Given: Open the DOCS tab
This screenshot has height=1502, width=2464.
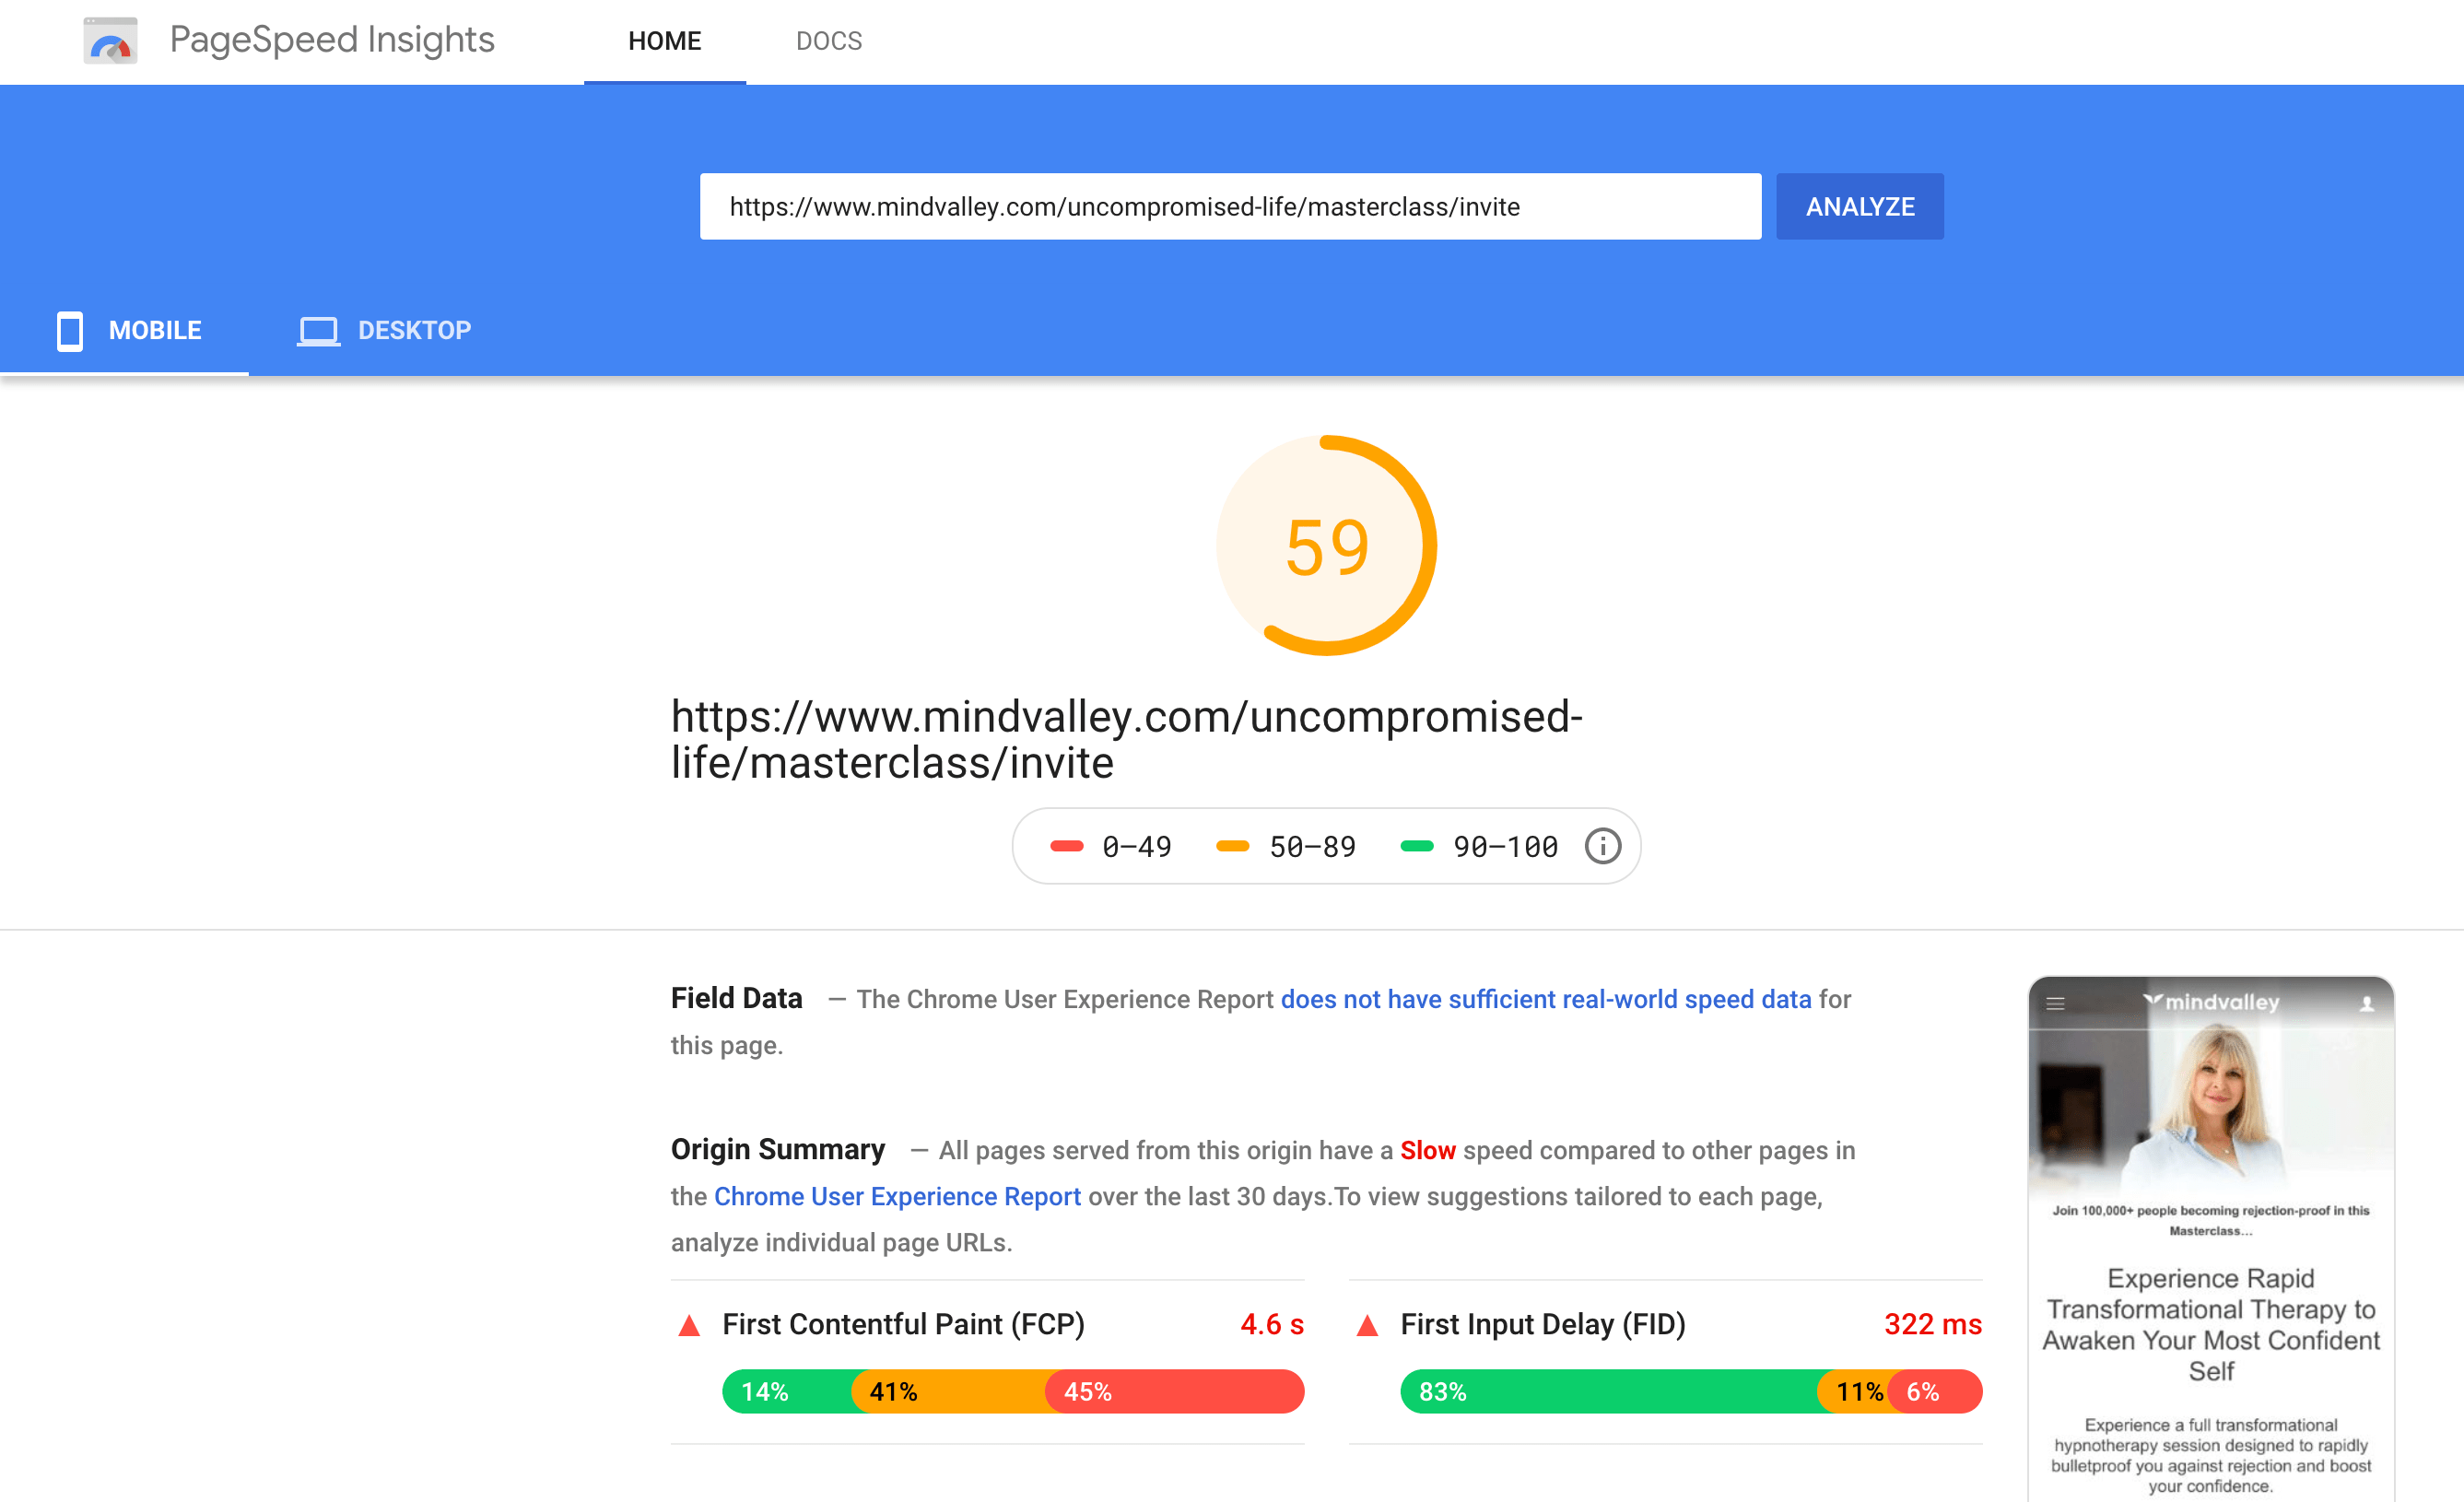Looking at the screenshot, I should click(x=828, y=41).
